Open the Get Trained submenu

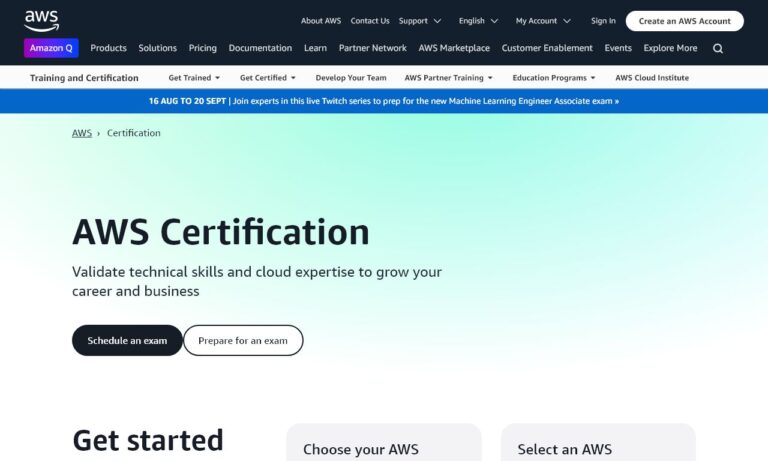coord(194,78)
